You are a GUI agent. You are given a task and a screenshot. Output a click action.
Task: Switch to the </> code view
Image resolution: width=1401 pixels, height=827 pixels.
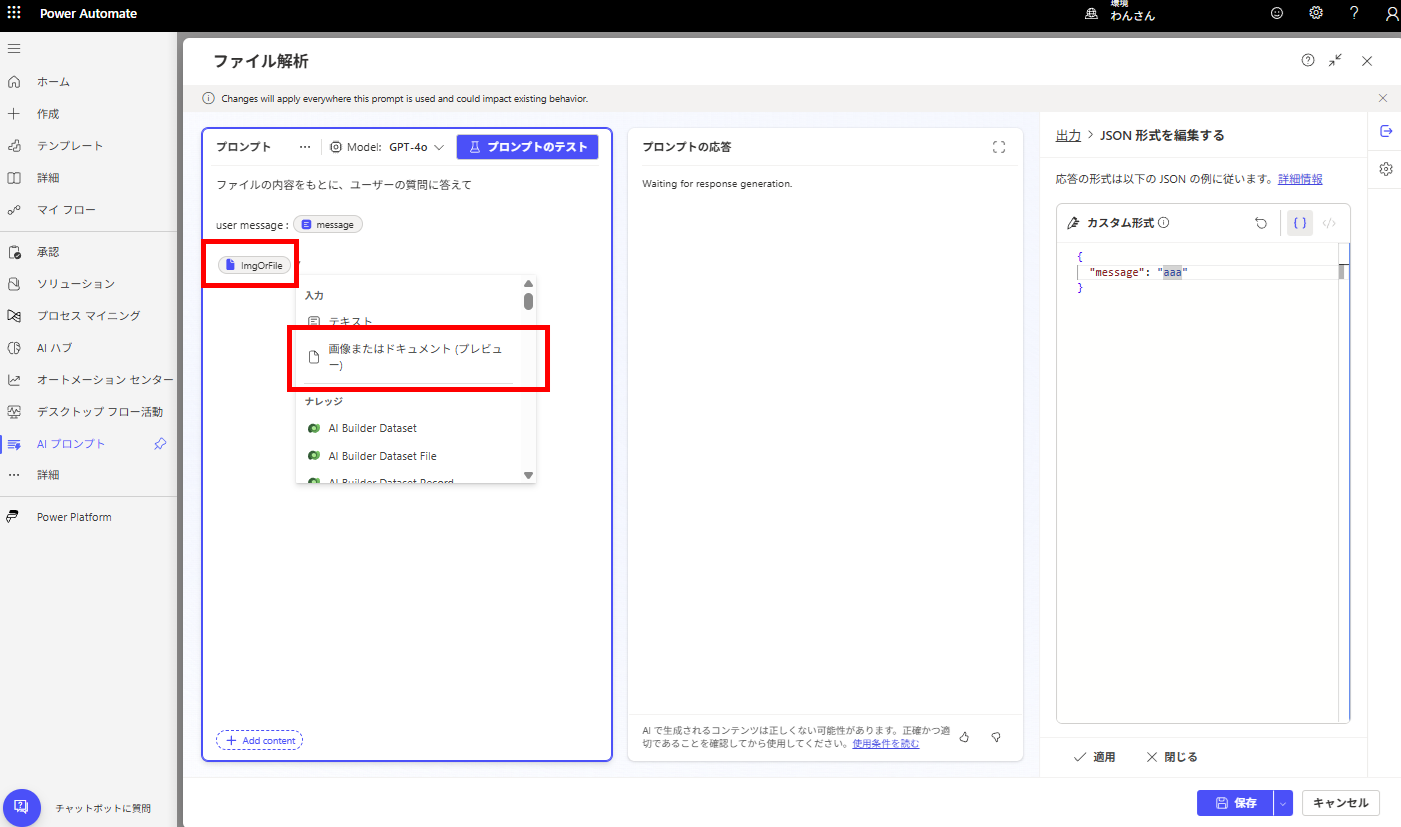[x=1330, y=222]
